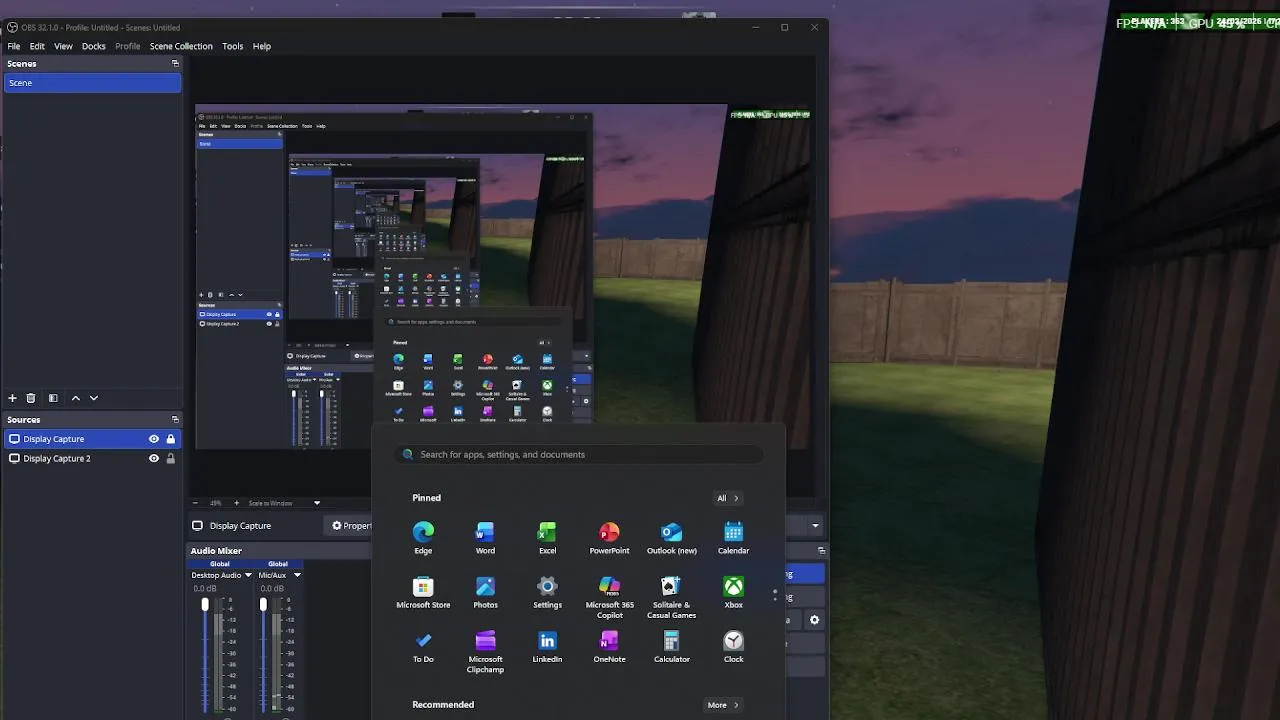The image size is (1280, 720).
Task: Add a new scene with plus icon
Action: (x=12, y=398)
